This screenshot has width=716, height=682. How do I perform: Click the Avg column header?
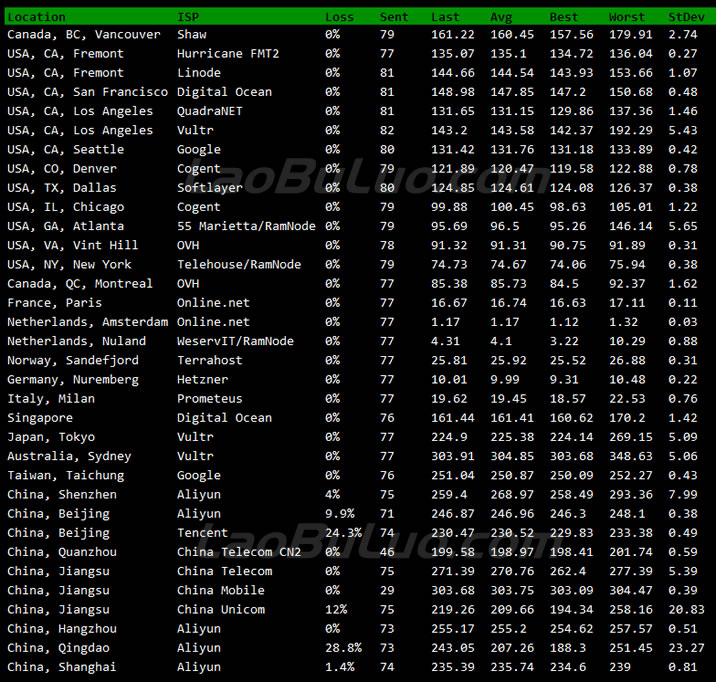coord(501,17)
